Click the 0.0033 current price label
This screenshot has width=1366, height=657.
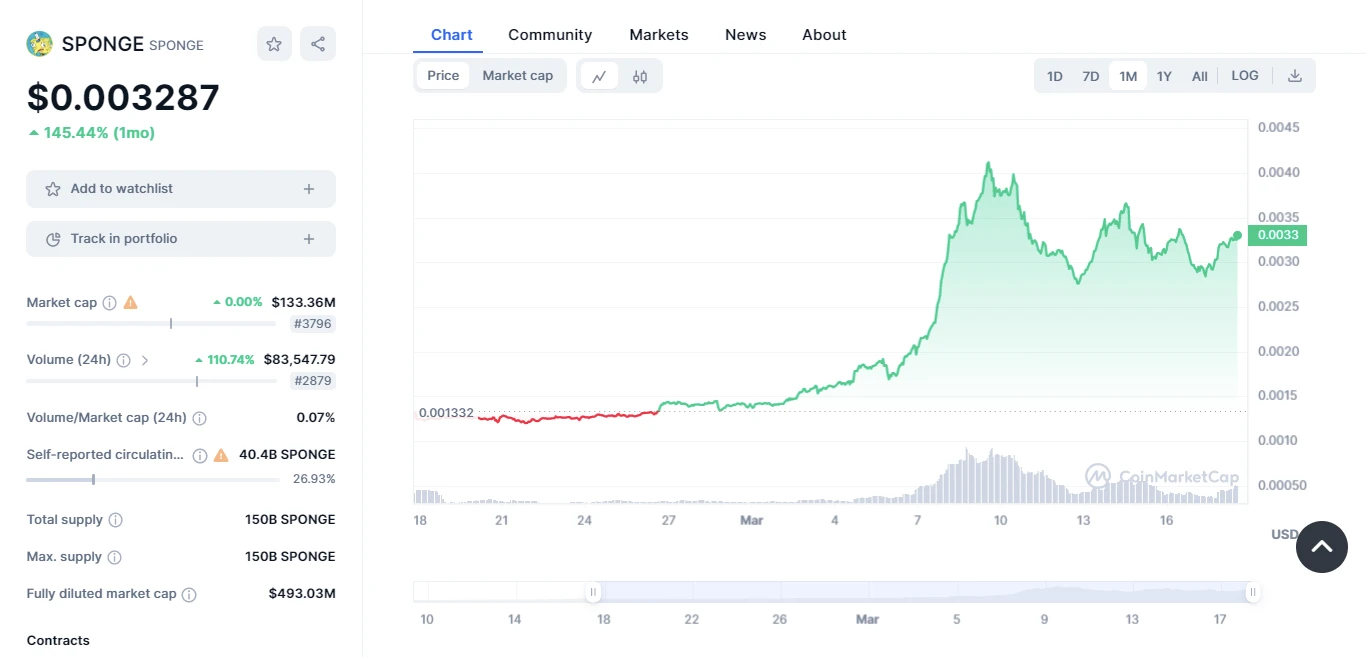pyautogui.click(x=1278, y=235)
